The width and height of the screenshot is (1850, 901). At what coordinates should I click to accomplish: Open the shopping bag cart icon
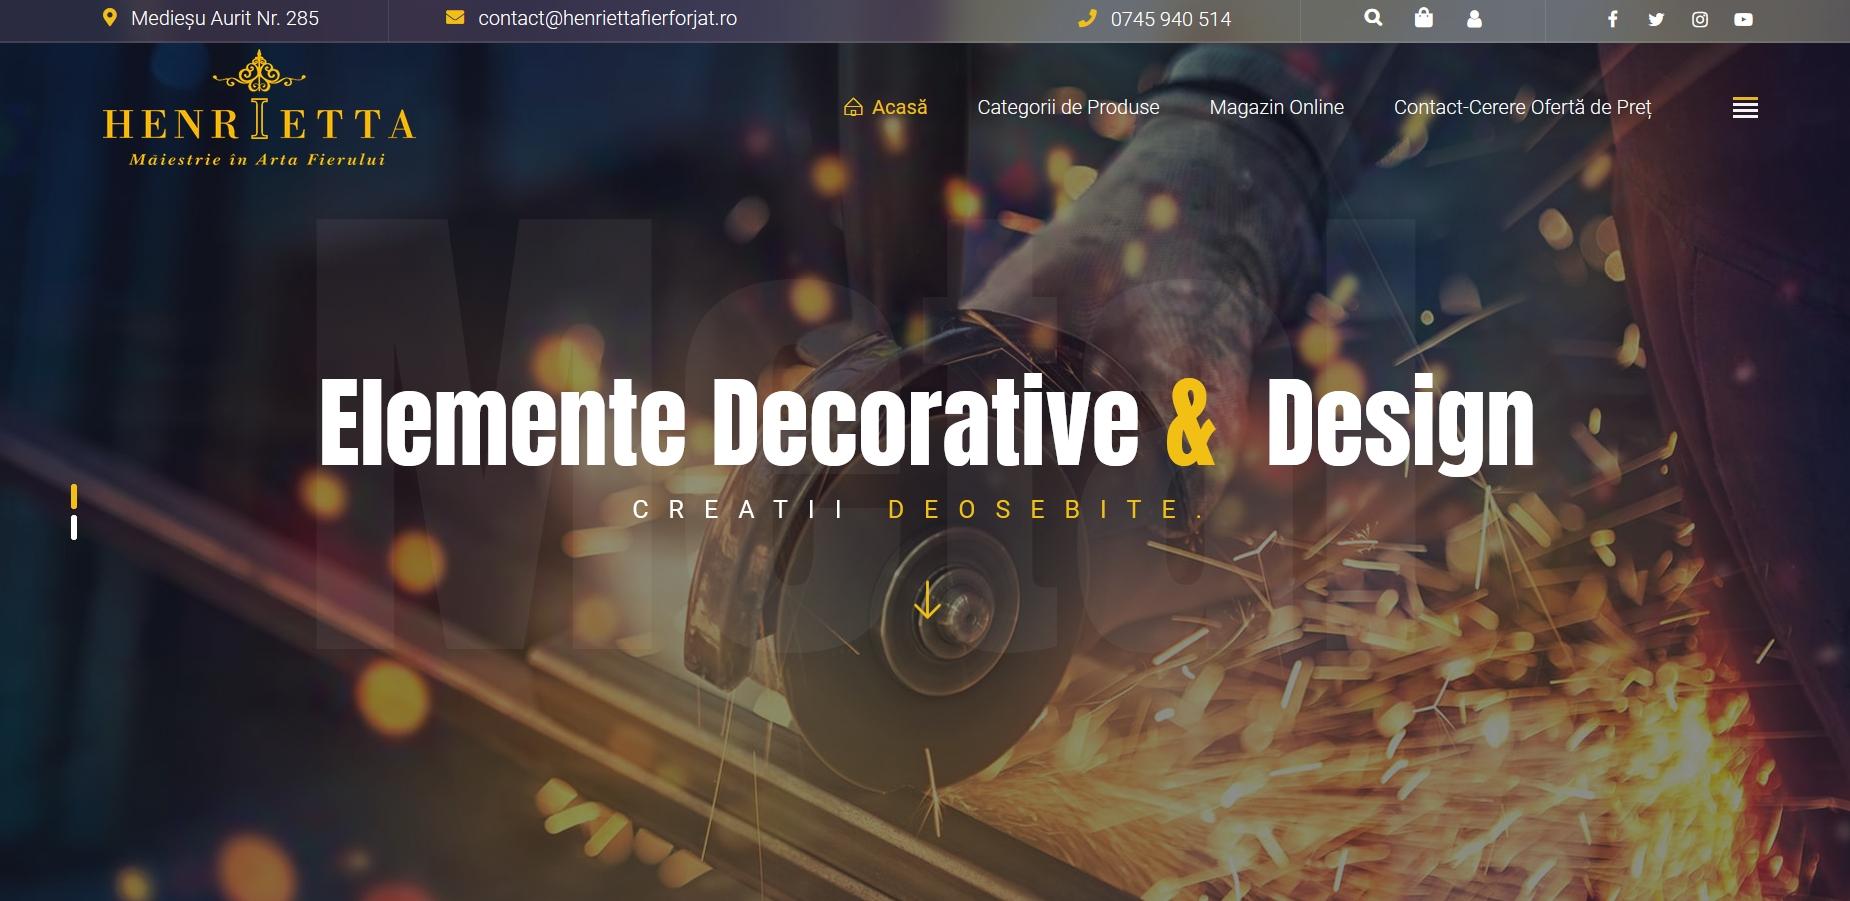(x=1423, y=18)
